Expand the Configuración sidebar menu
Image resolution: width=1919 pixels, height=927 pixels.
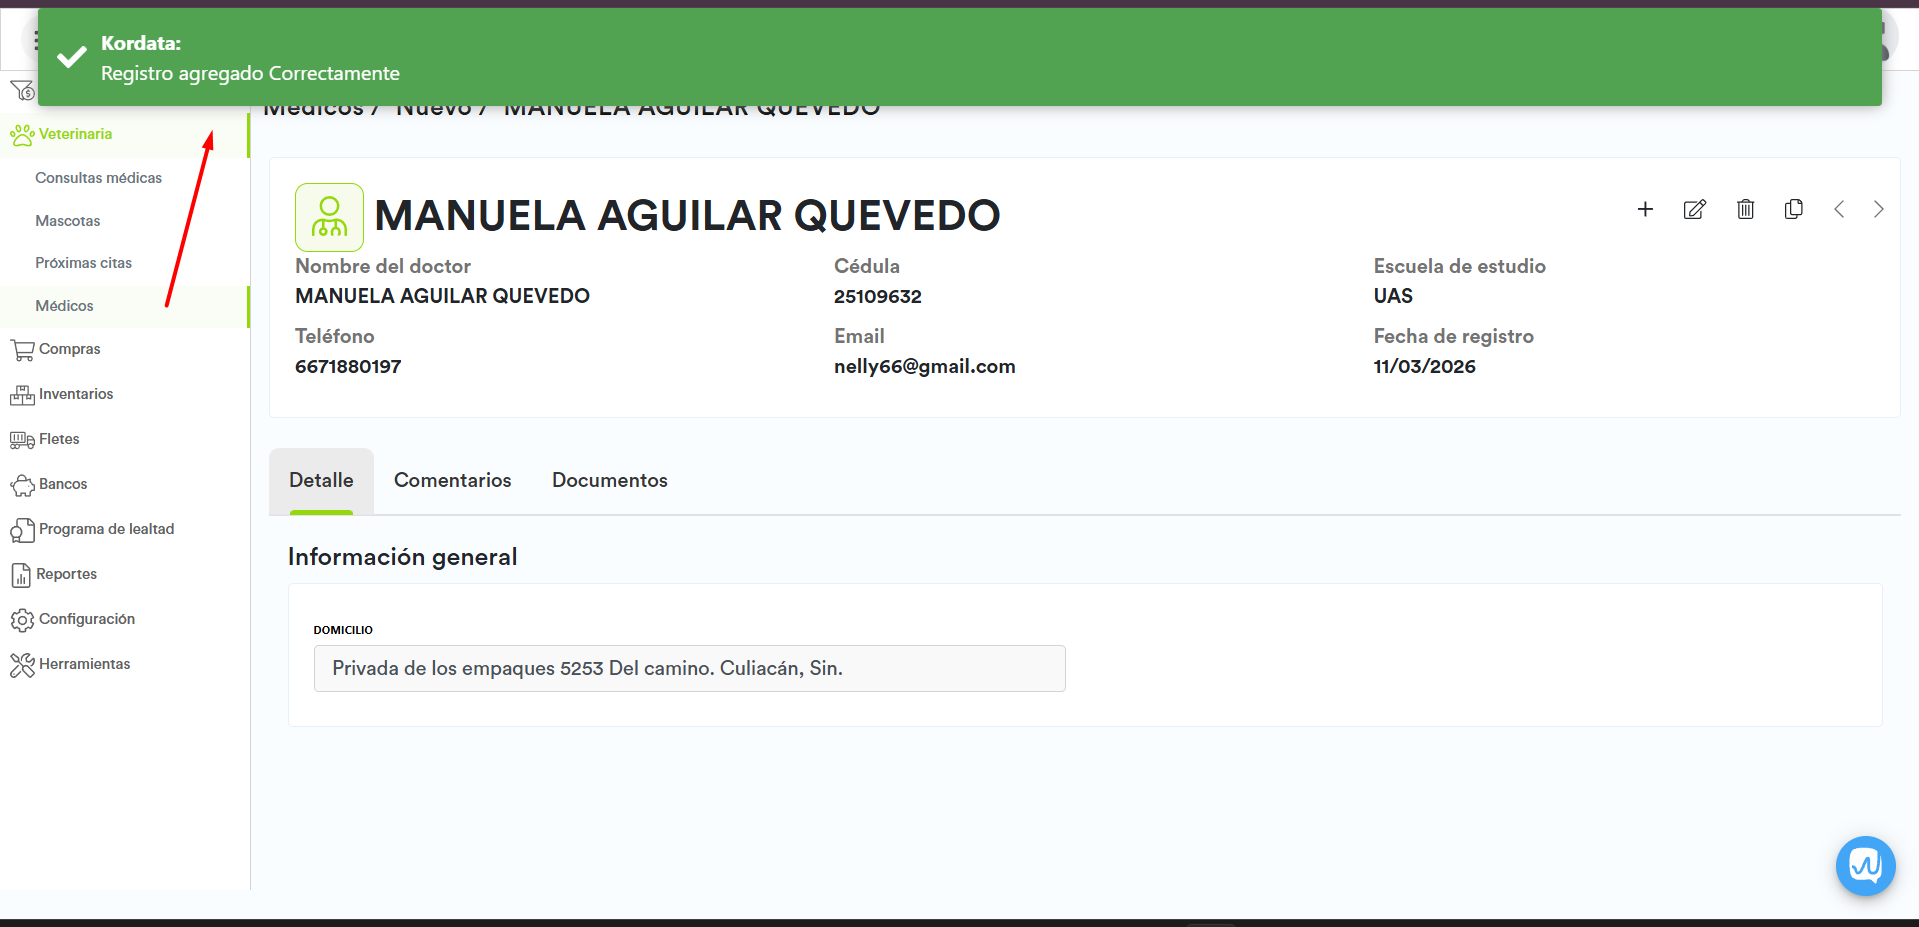(x=86, y=619)
